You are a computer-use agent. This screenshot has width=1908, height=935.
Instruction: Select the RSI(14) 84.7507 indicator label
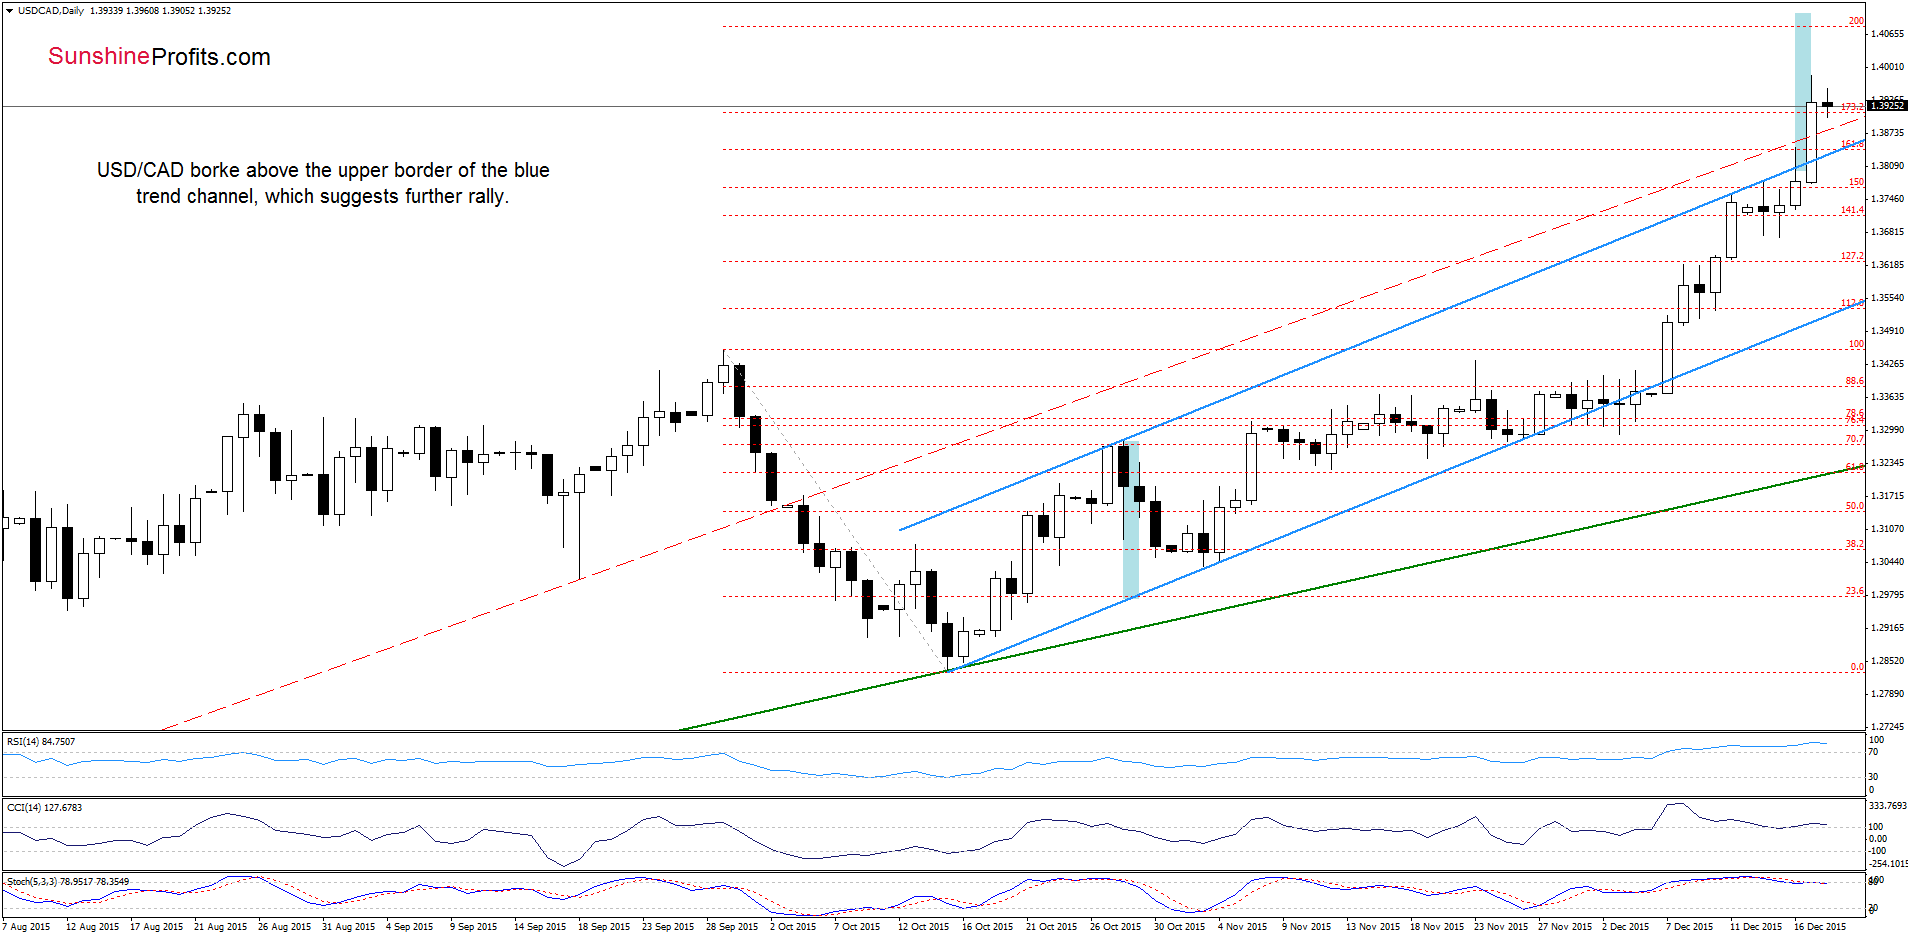pos(41,742)
